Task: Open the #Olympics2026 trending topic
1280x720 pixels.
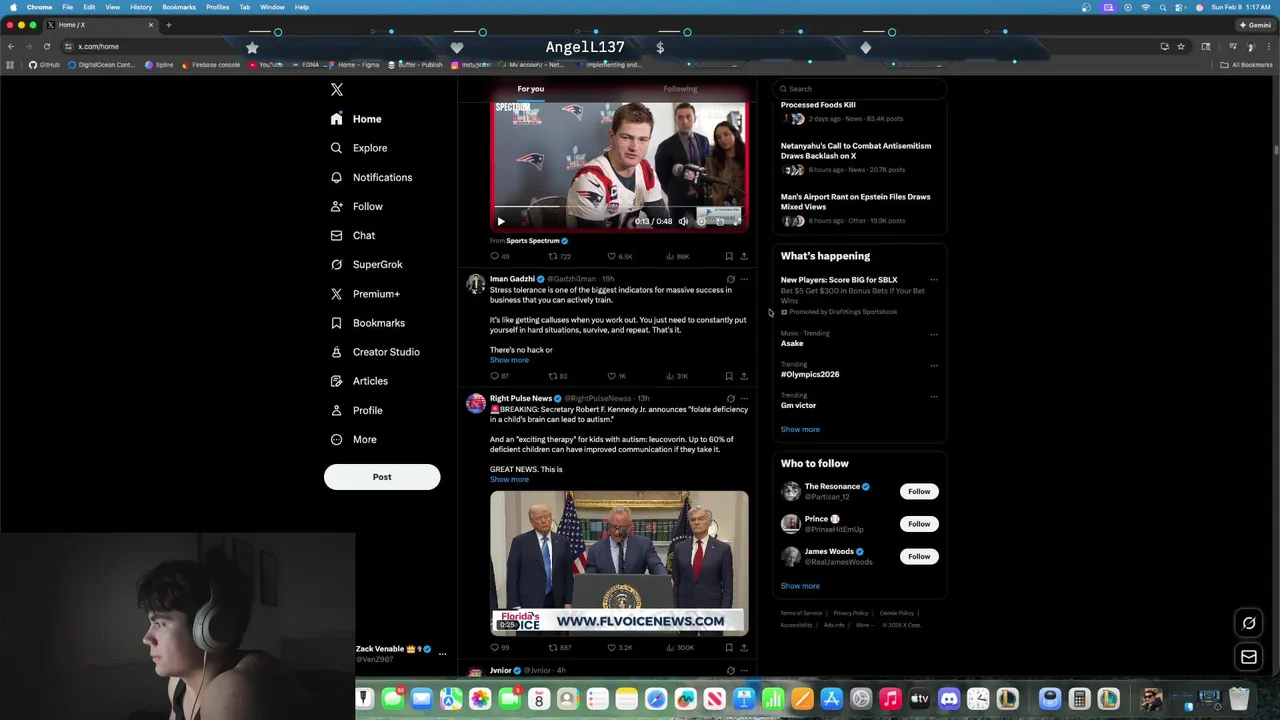Action: tap(810, 374)
